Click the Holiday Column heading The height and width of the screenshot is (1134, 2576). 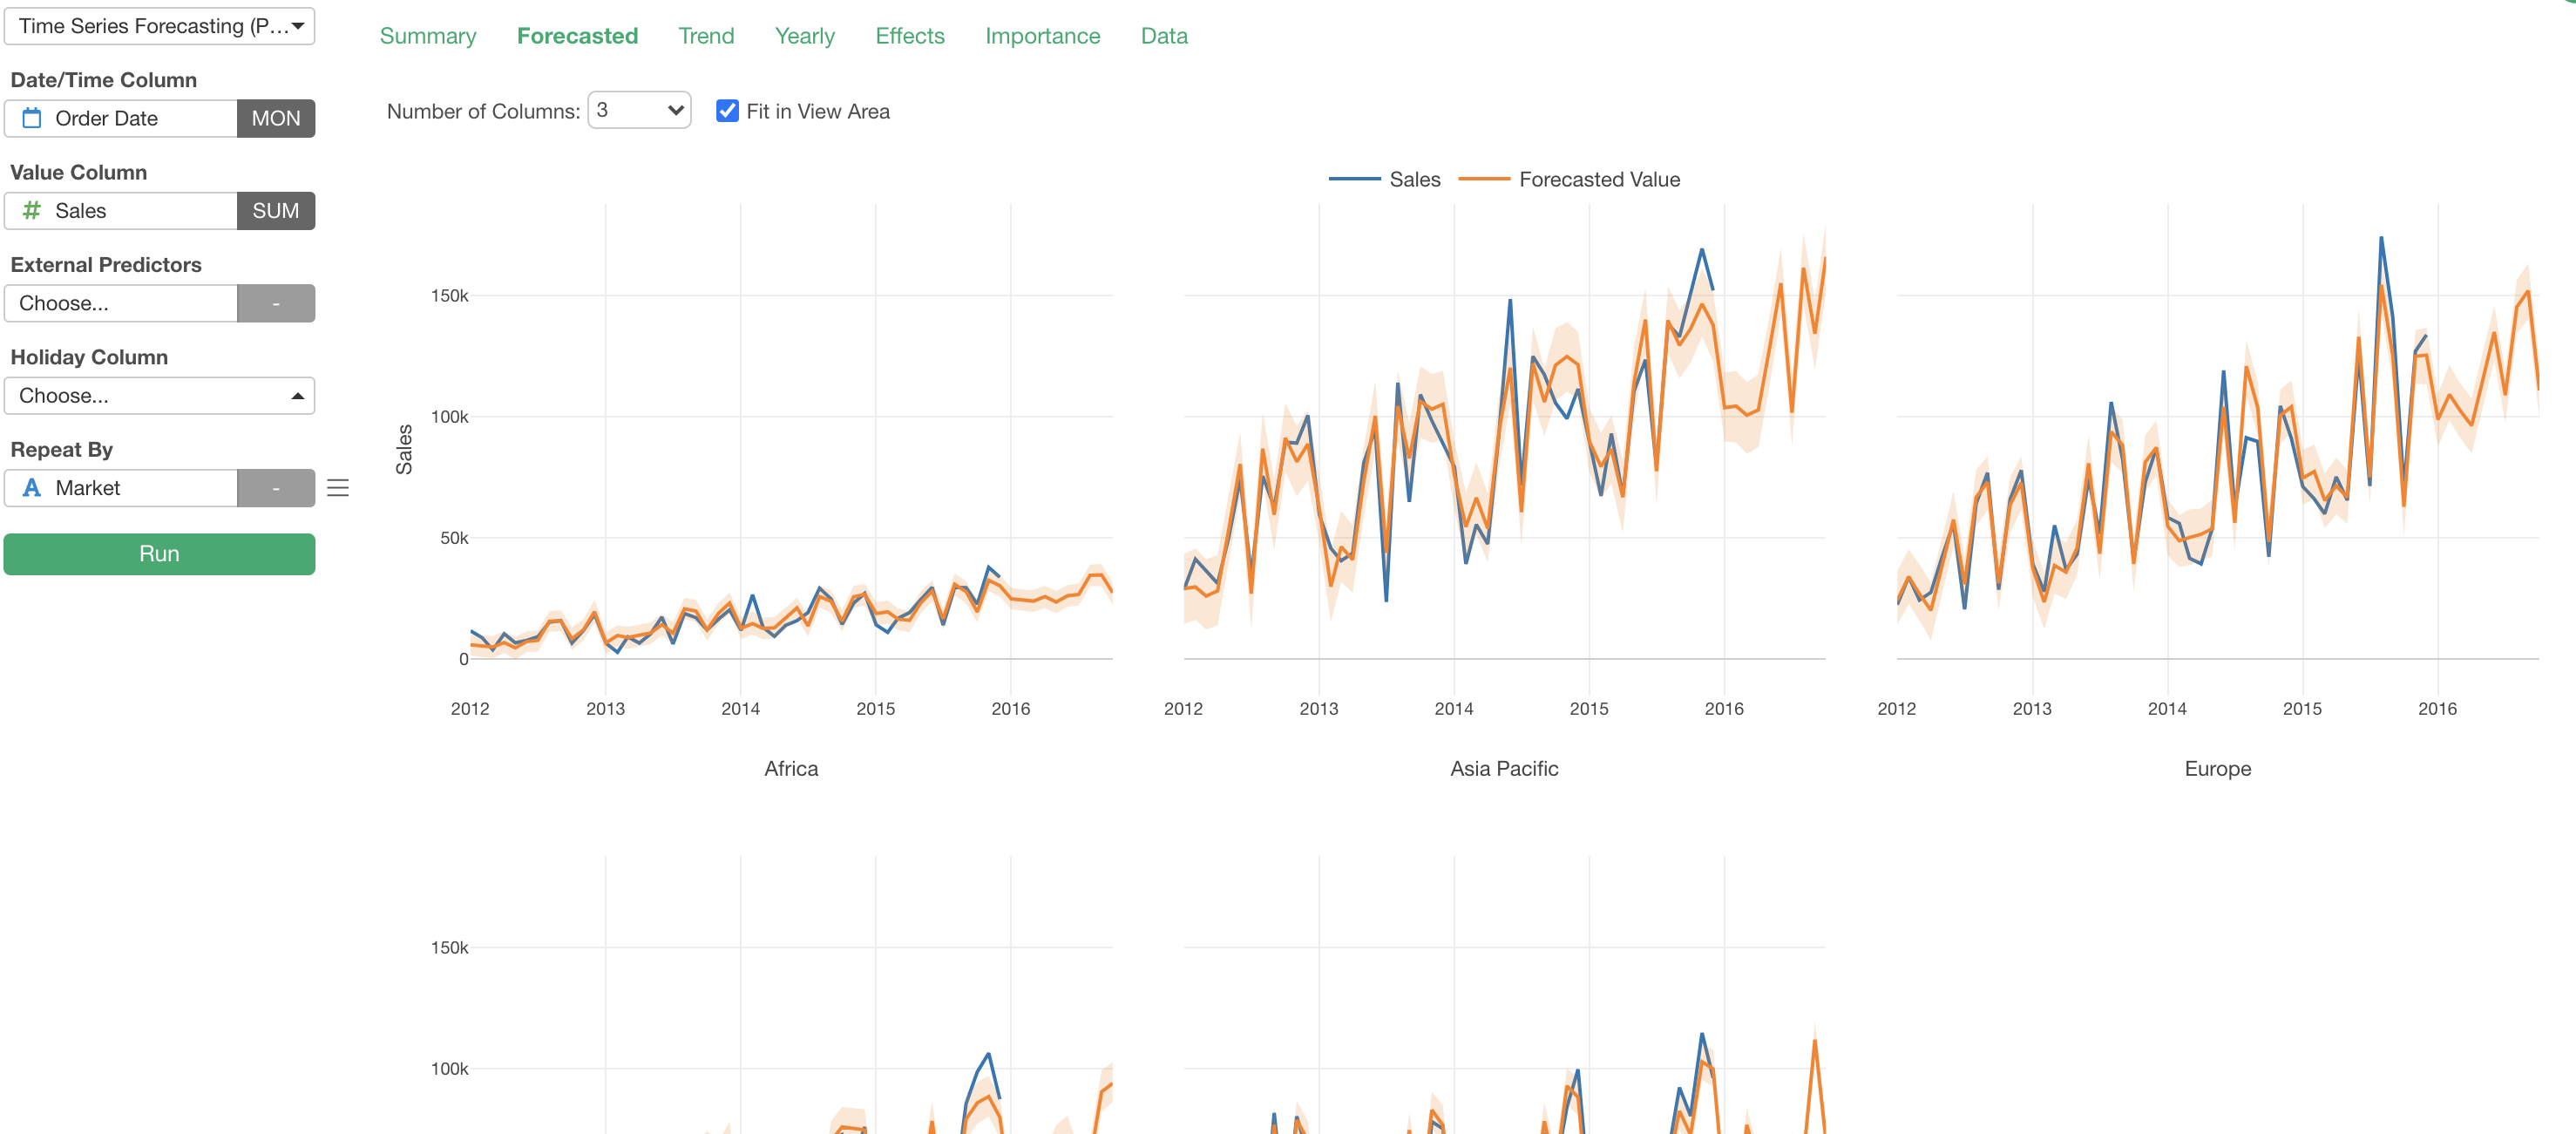pos(89,357)
